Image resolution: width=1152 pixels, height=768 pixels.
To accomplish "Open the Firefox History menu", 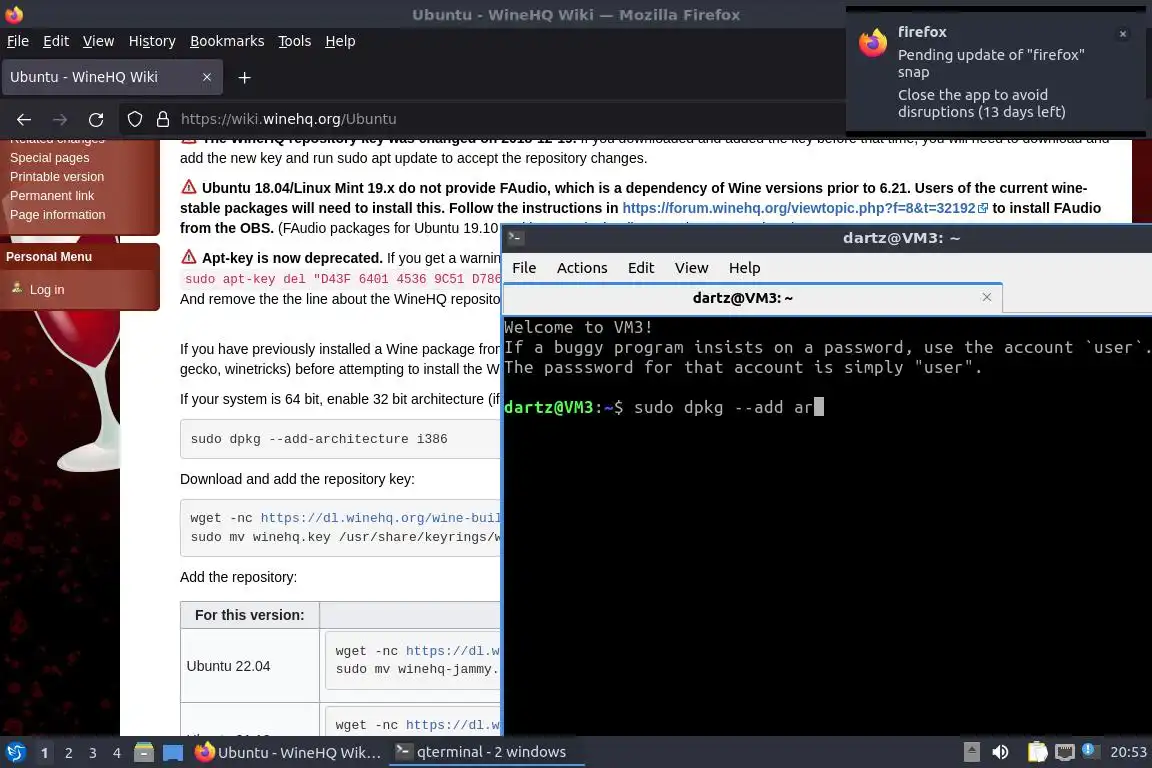I will tap(152, 41).
